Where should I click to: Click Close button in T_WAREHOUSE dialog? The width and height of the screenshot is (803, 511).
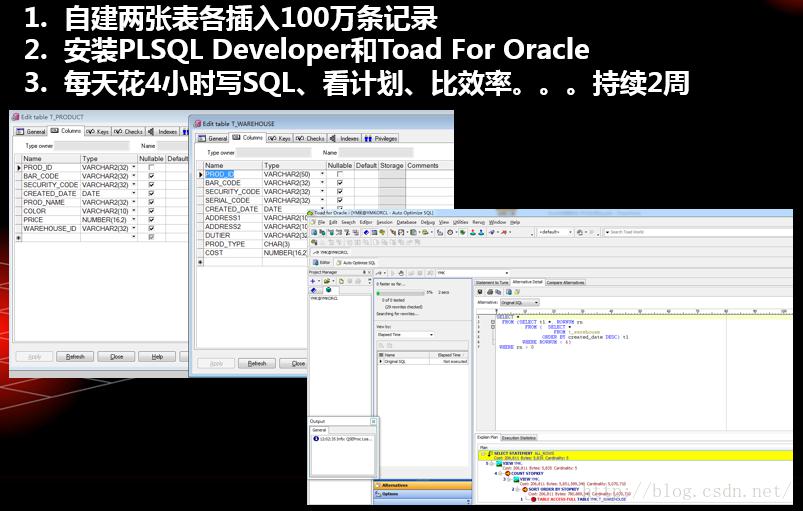[297, 364]
